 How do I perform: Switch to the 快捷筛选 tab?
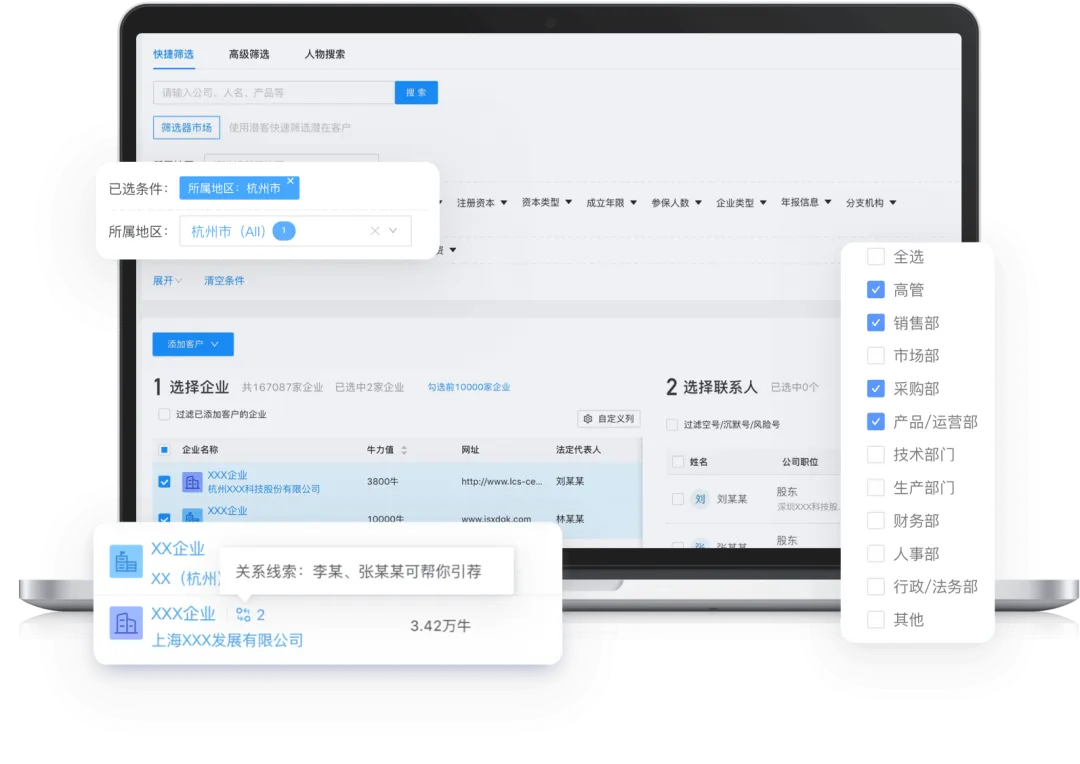173,54
